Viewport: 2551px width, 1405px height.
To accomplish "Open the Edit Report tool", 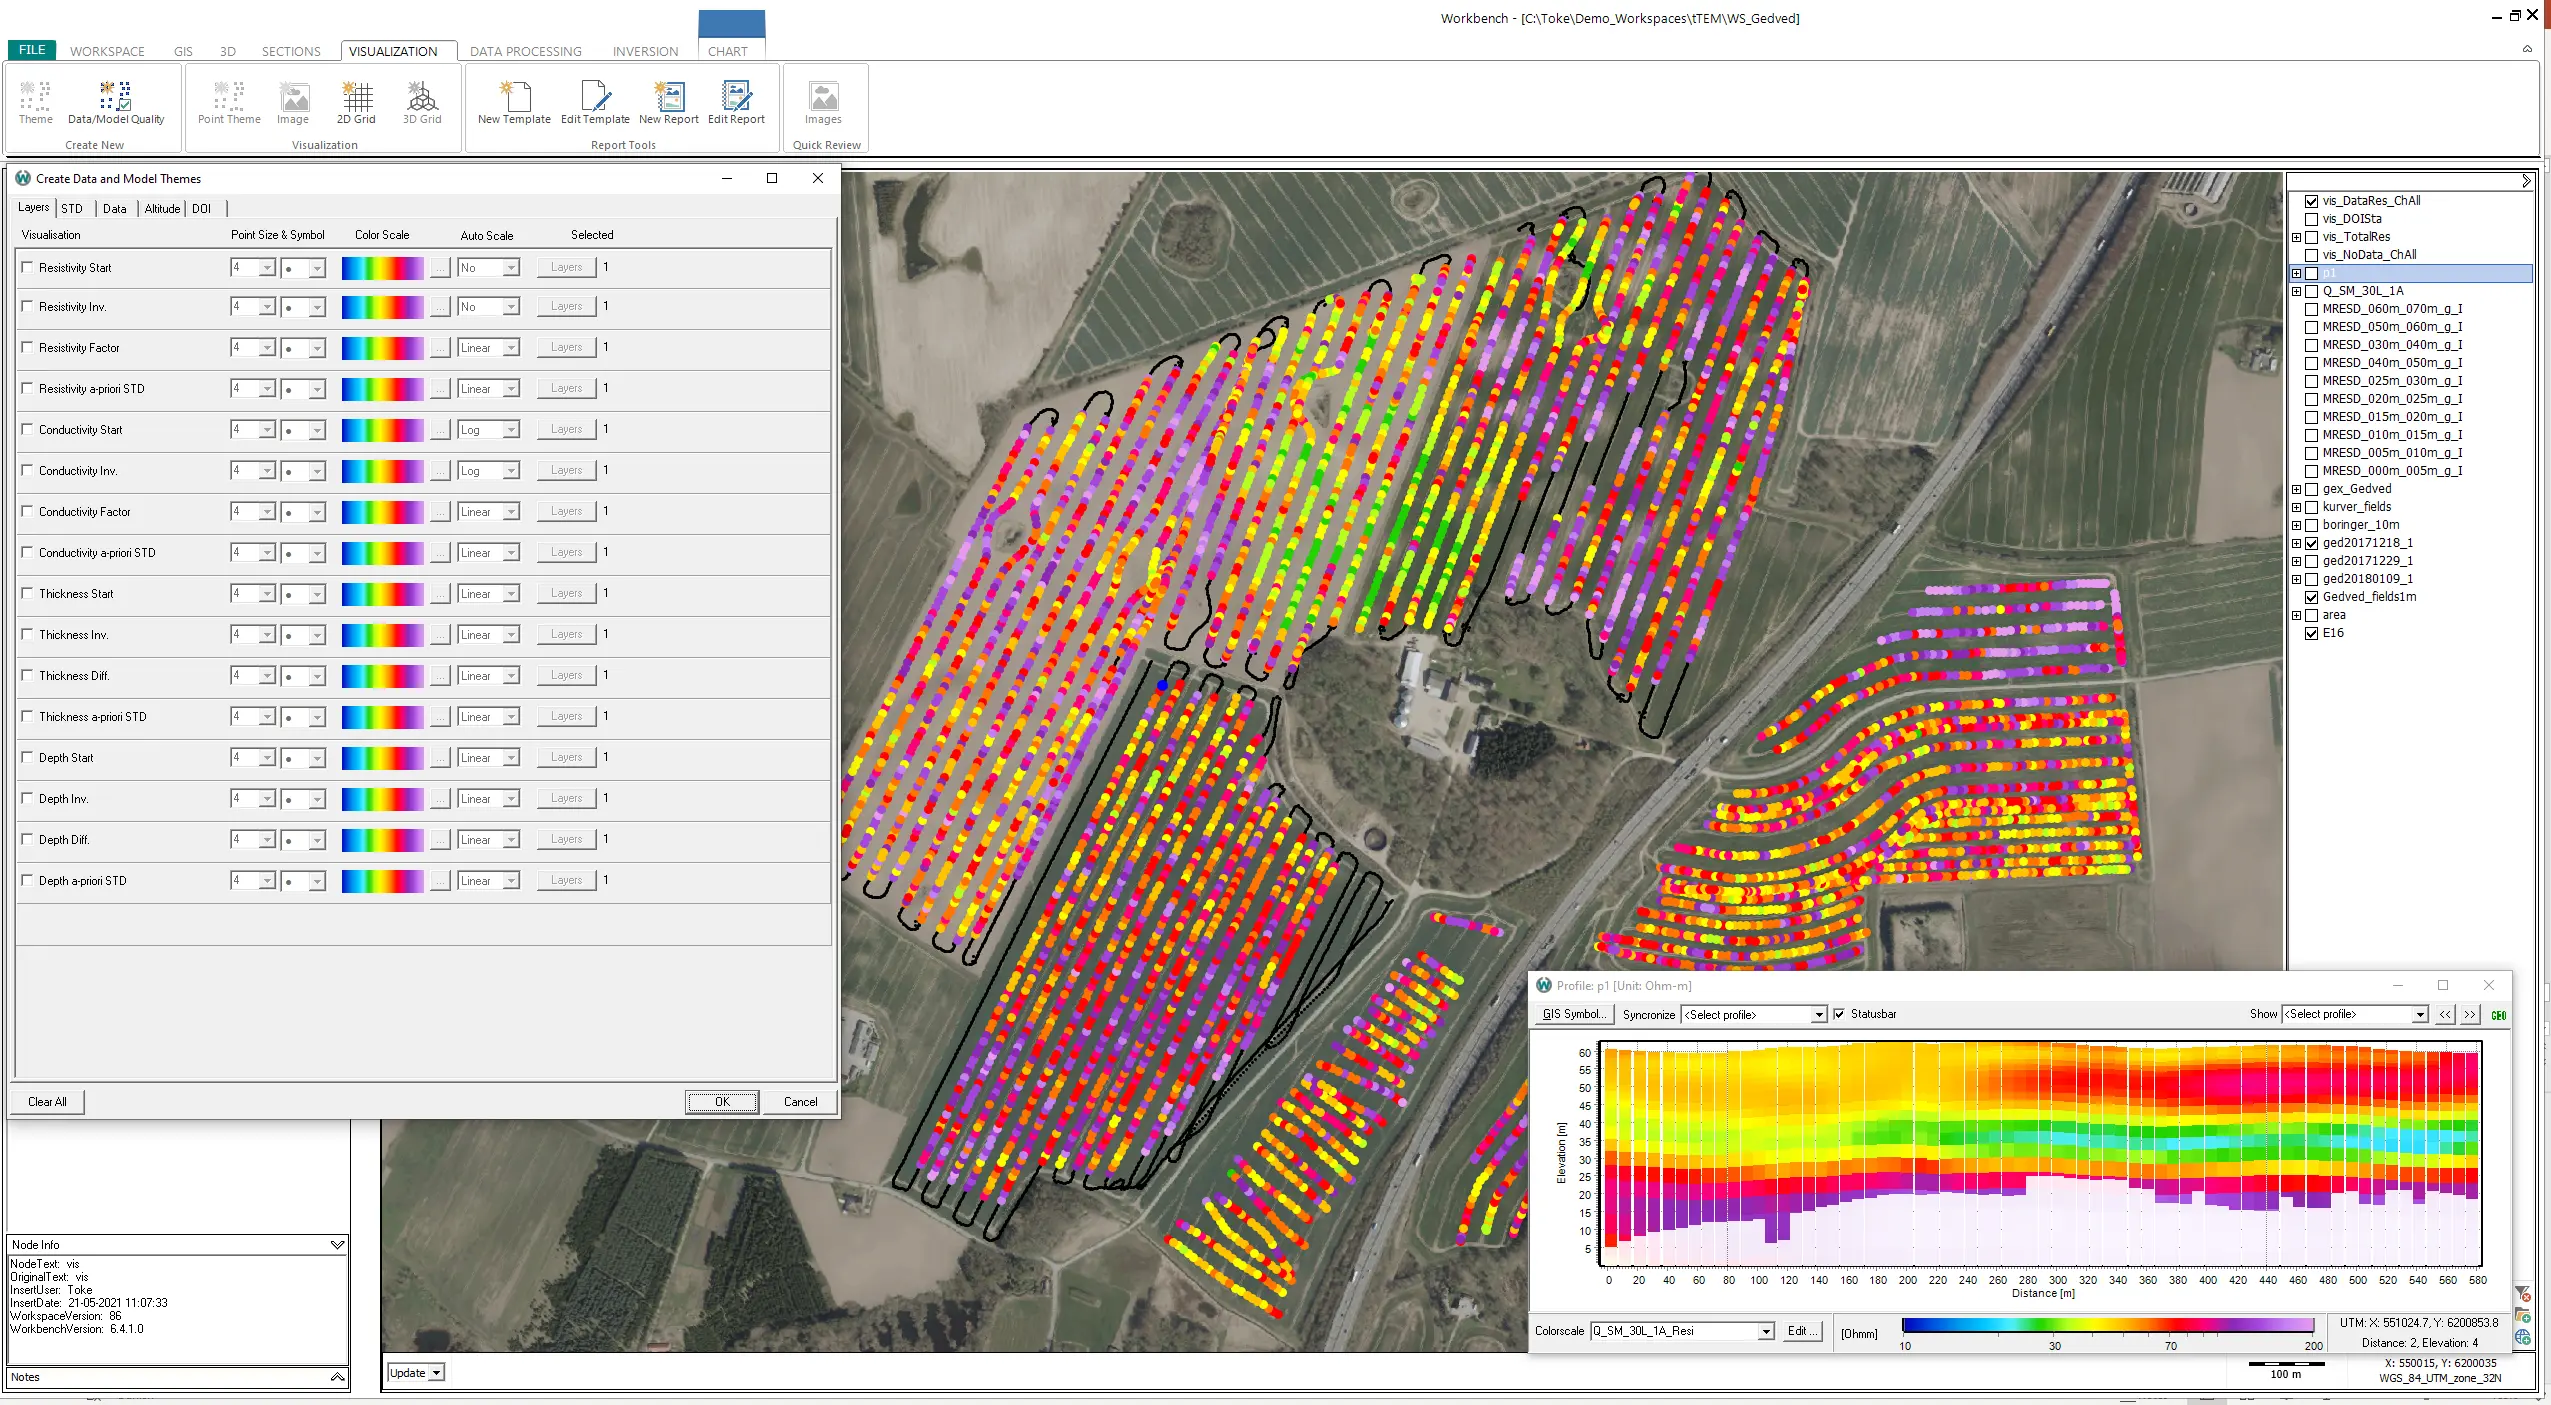I will click(736, 102).
